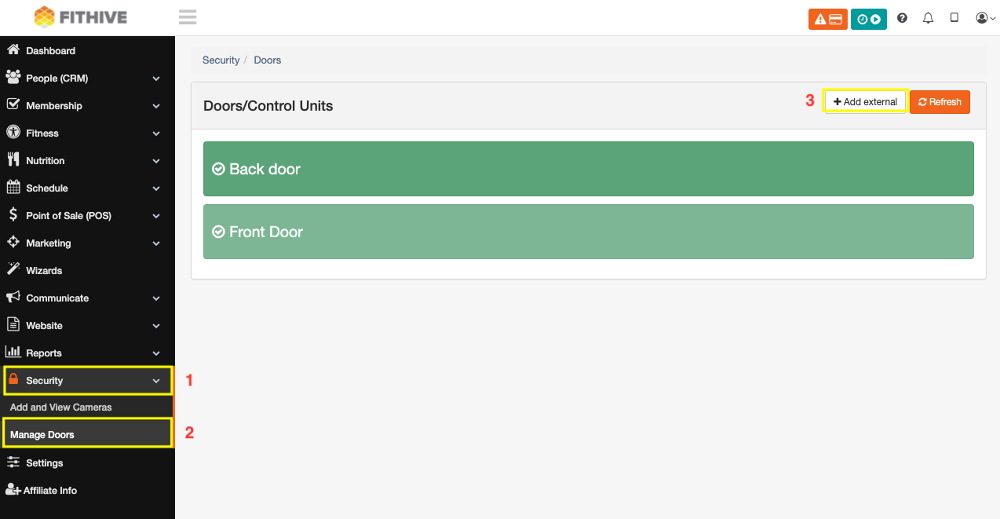1000x519 pixels.
Task: Click the hamburger menu icon
Action: click(x=188, y=17)
